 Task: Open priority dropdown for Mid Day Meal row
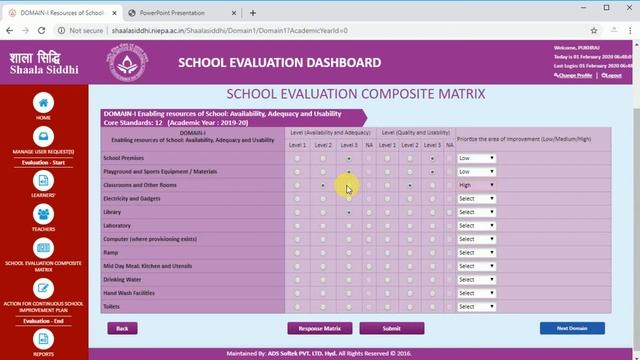click(x=476, y=266)
